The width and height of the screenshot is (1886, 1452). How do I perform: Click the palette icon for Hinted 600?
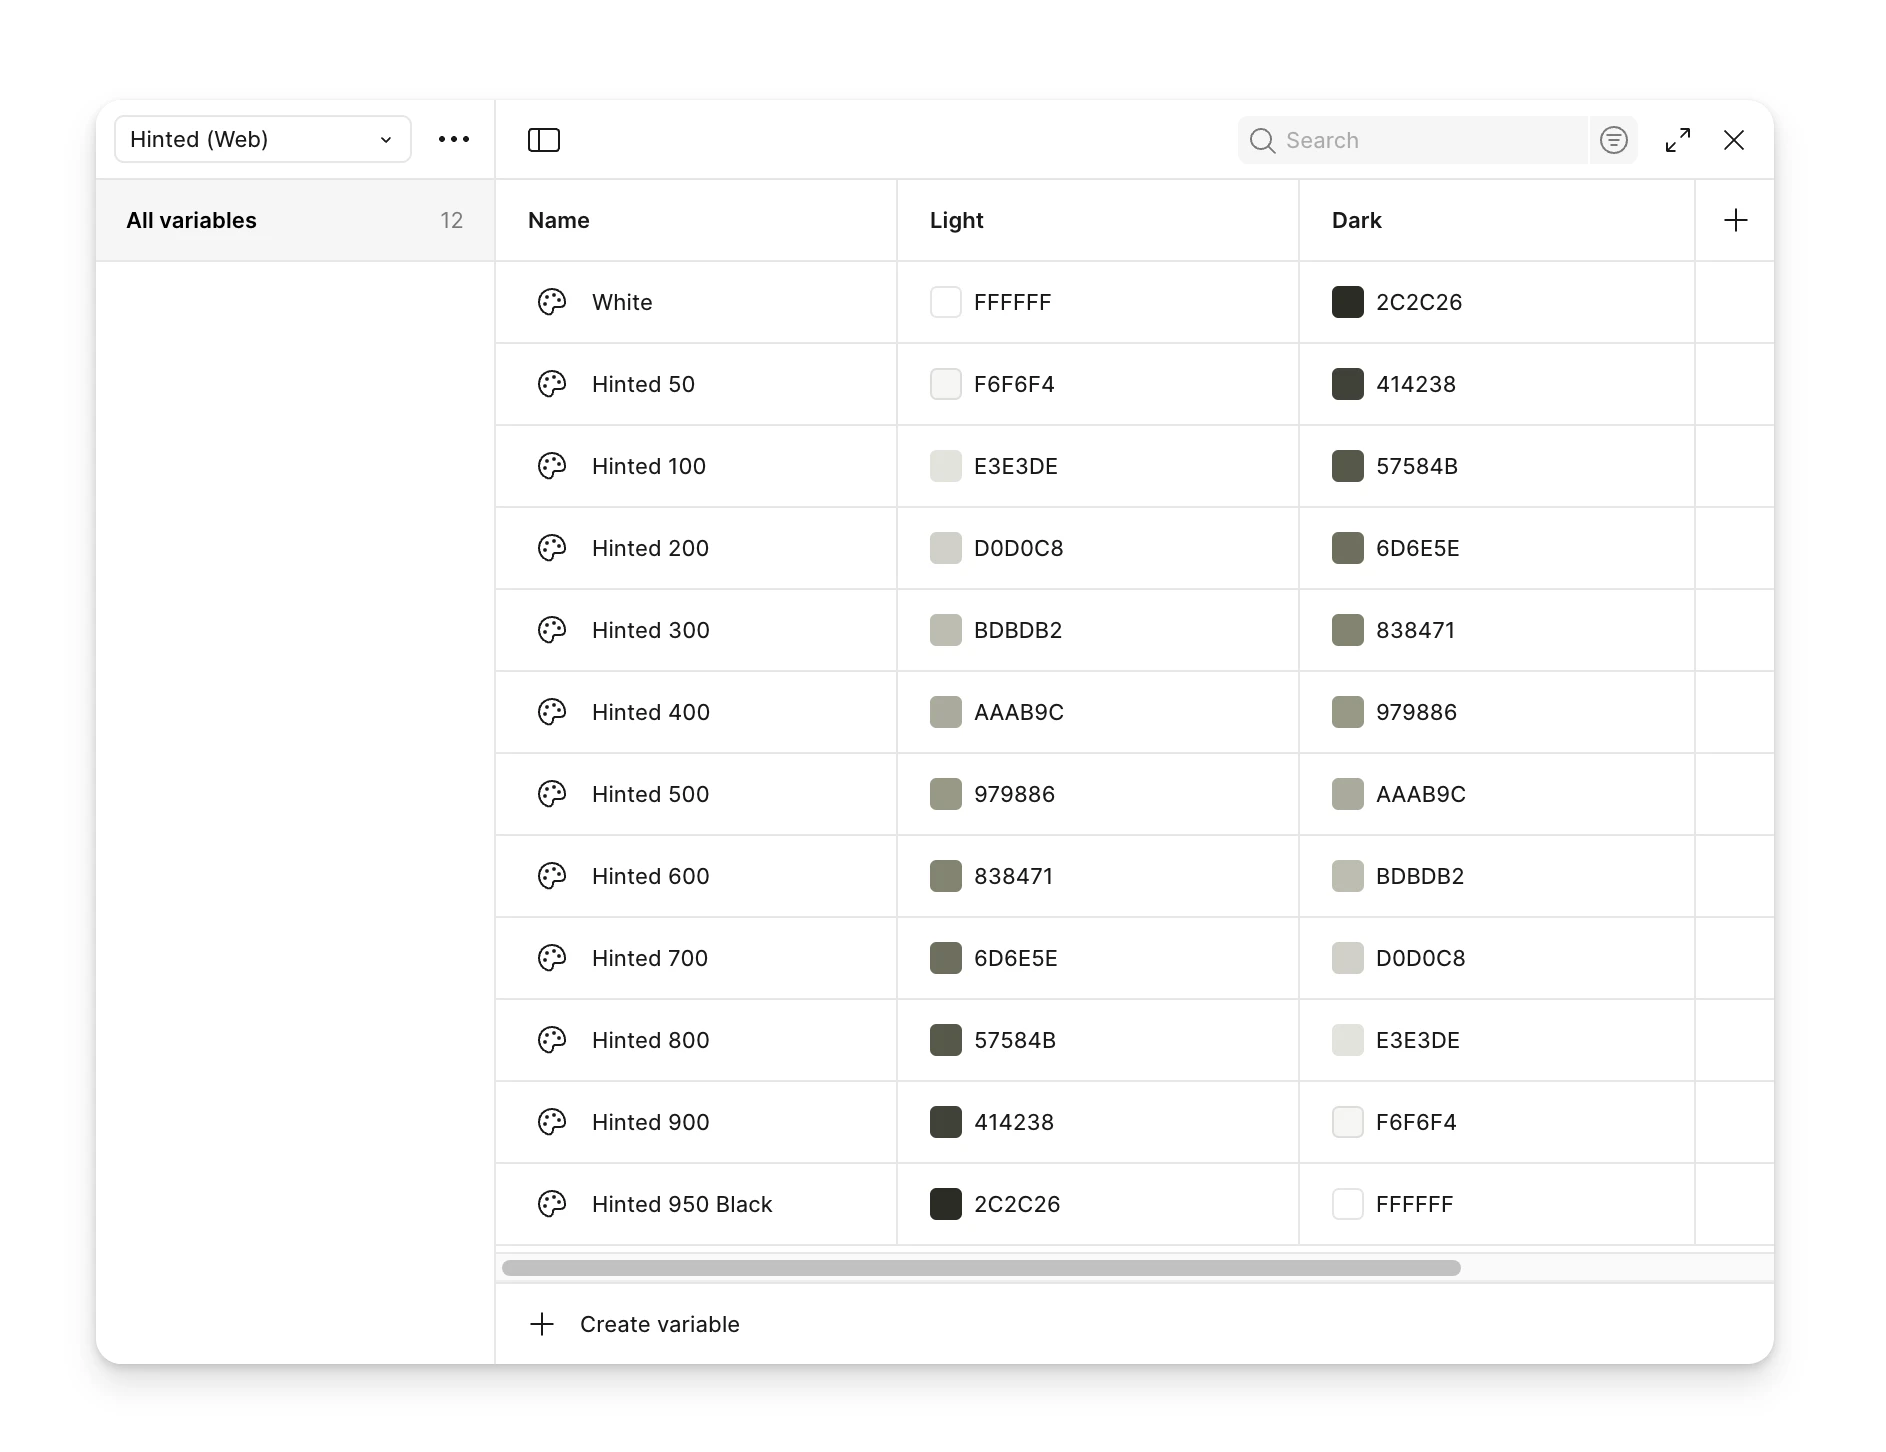tap(552, 876)
